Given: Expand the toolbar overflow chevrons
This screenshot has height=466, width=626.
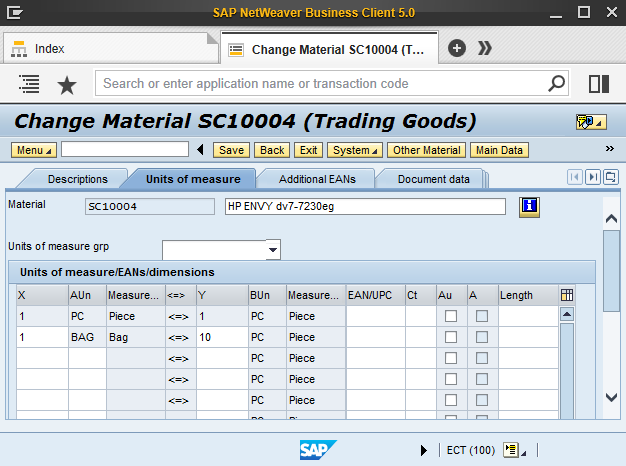Looking at the screenshot, I should 609,149.
